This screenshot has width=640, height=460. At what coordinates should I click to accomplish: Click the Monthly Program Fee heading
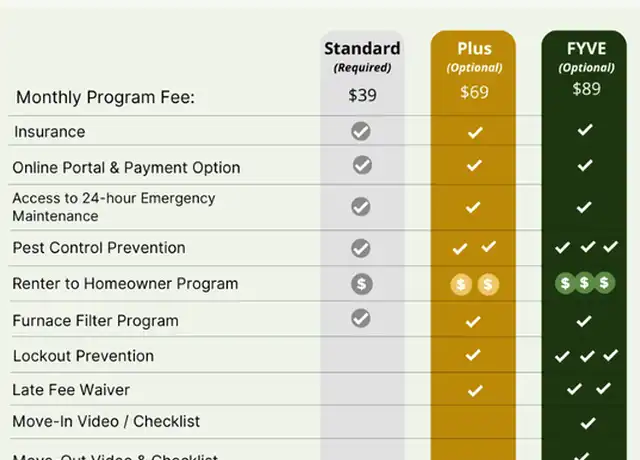coord(105,98)
